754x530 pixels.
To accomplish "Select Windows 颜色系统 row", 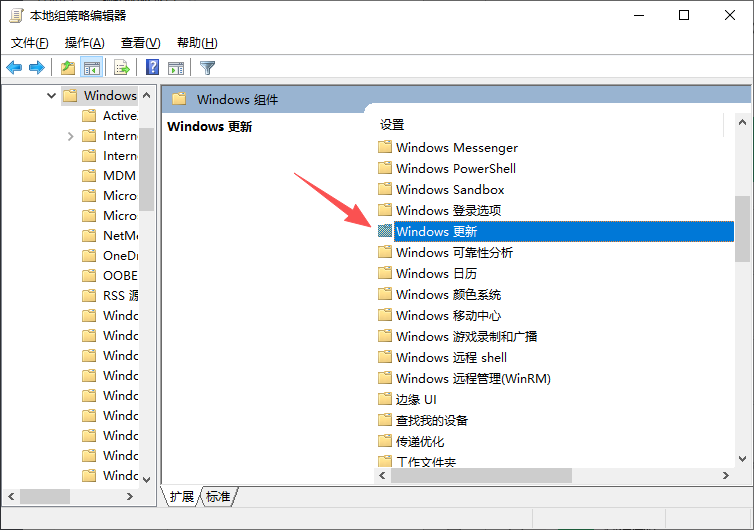I will tap(449, 294).
